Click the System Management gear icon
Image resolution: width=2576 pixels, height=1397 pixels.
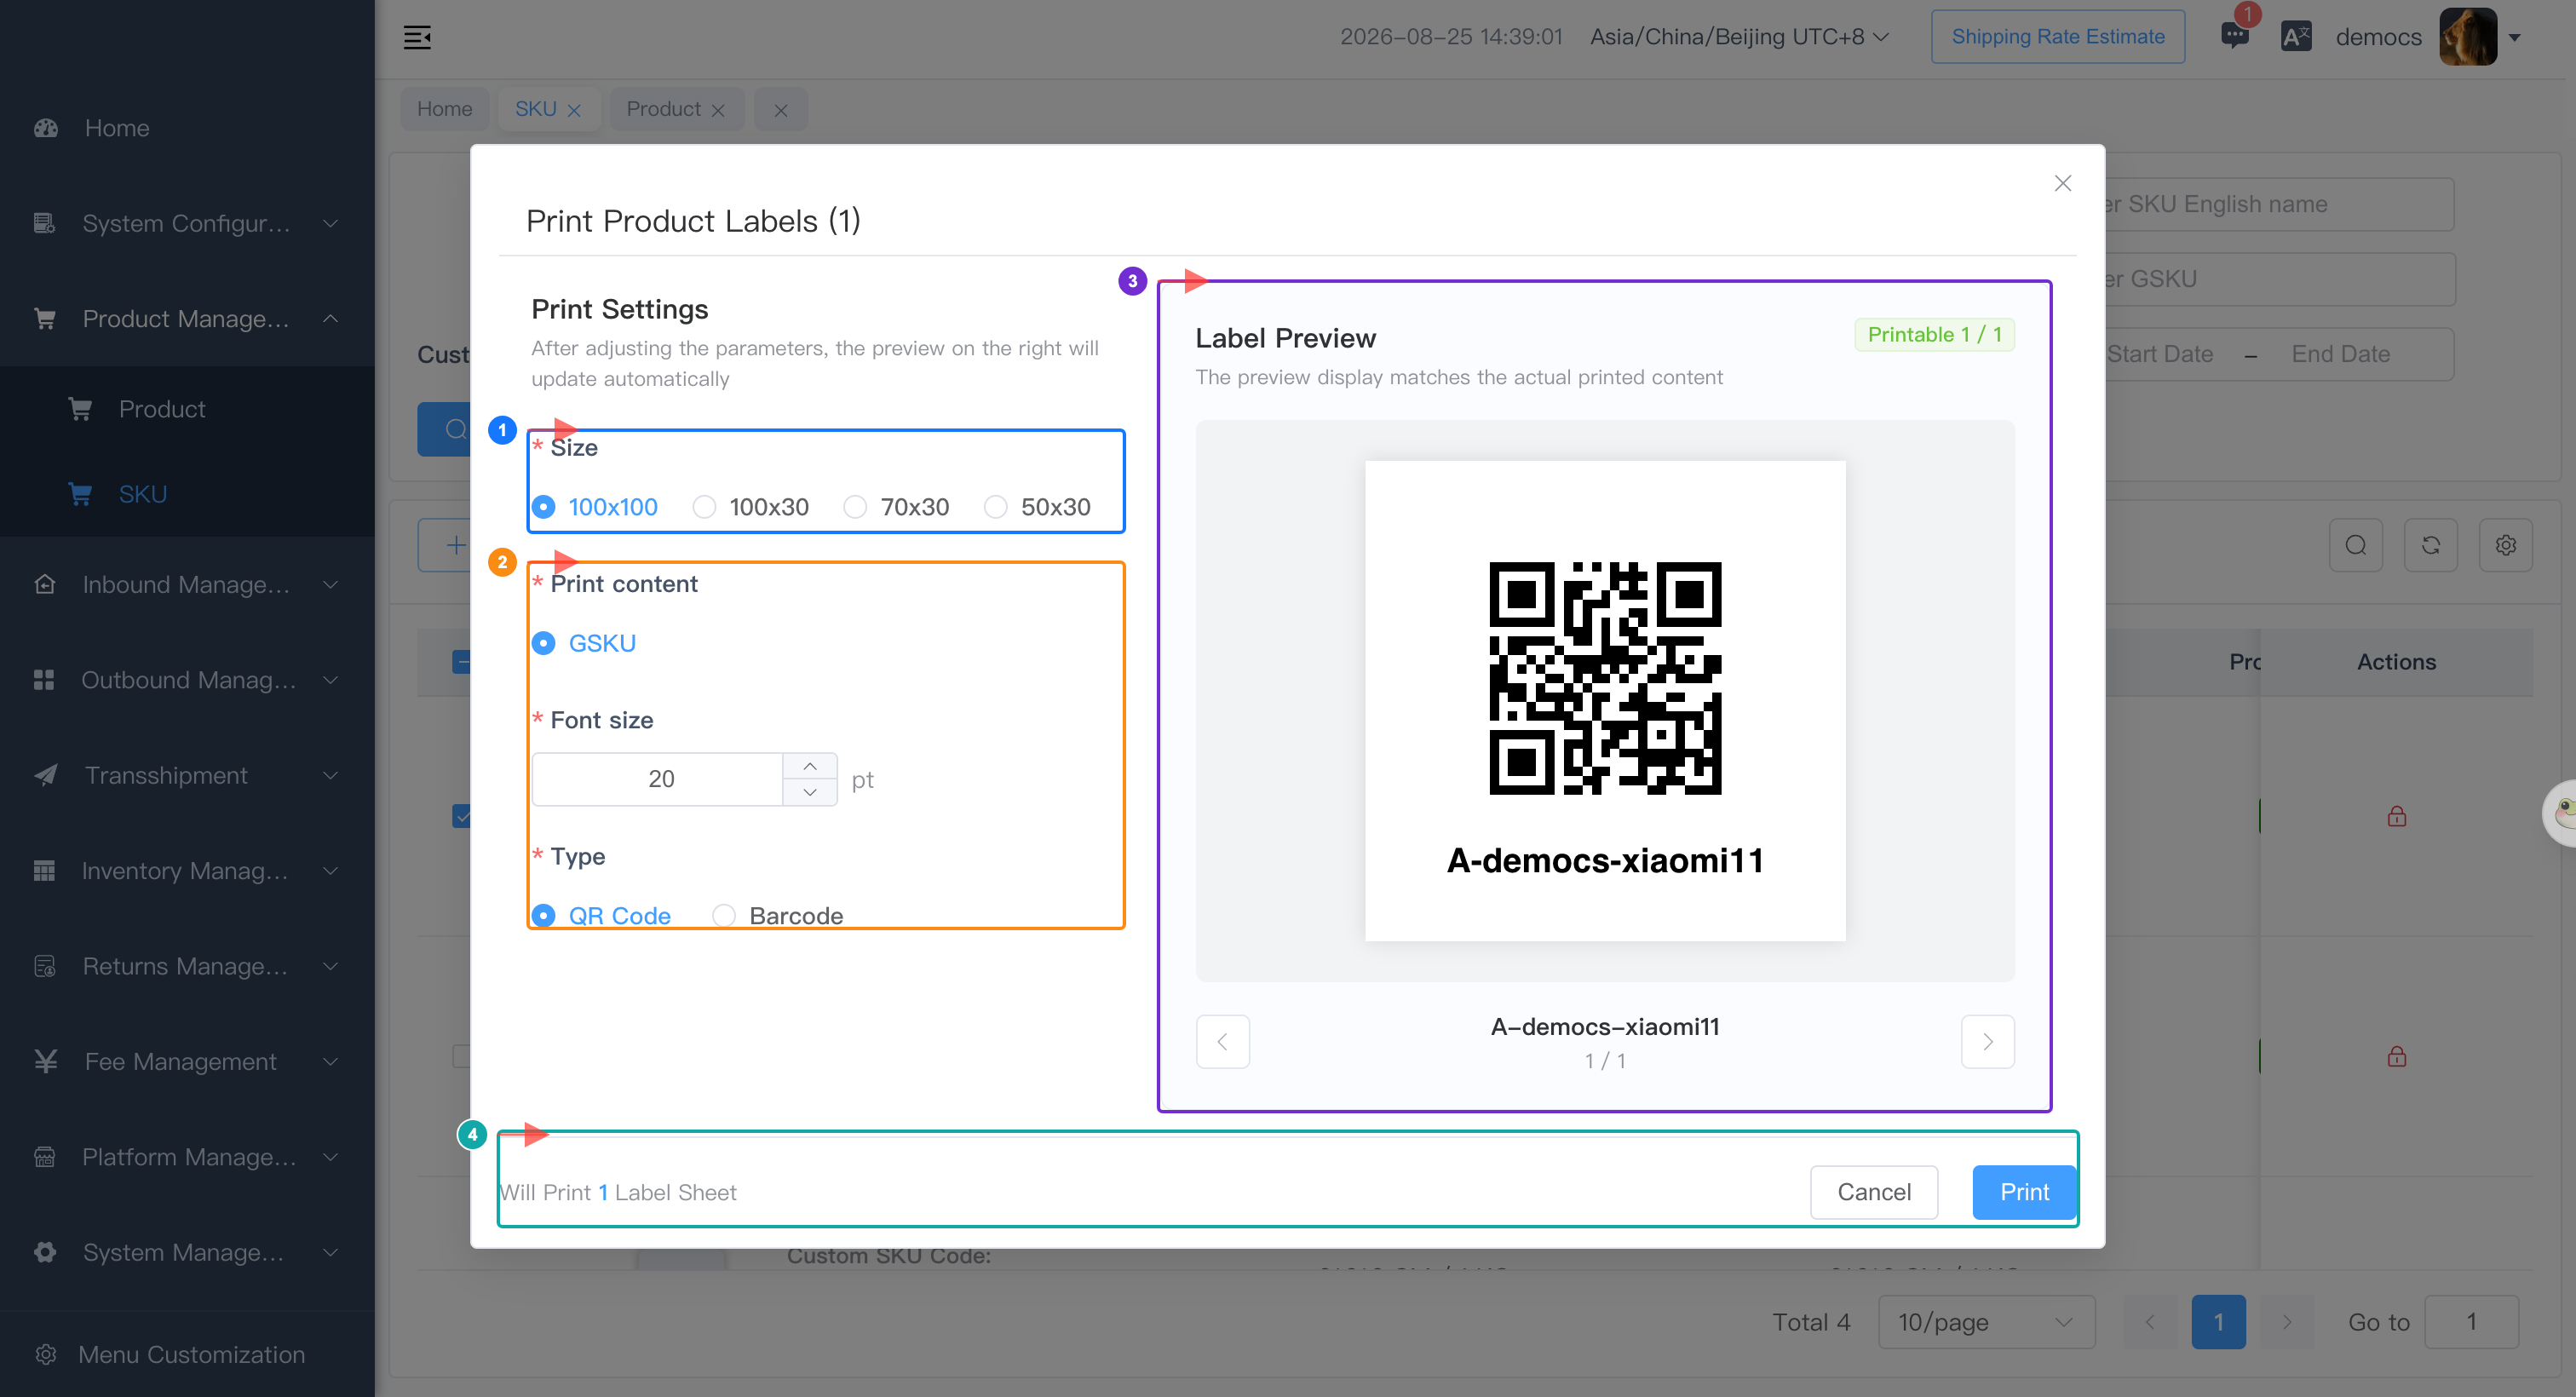45,1252
